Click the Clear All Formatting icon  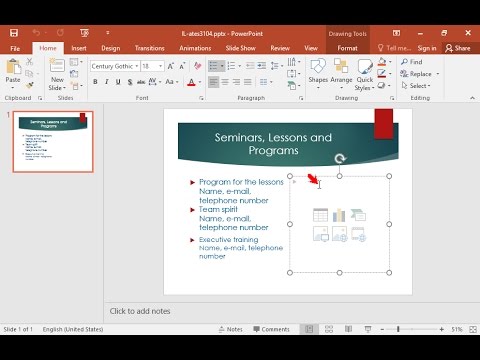click(x=198, y=66)
